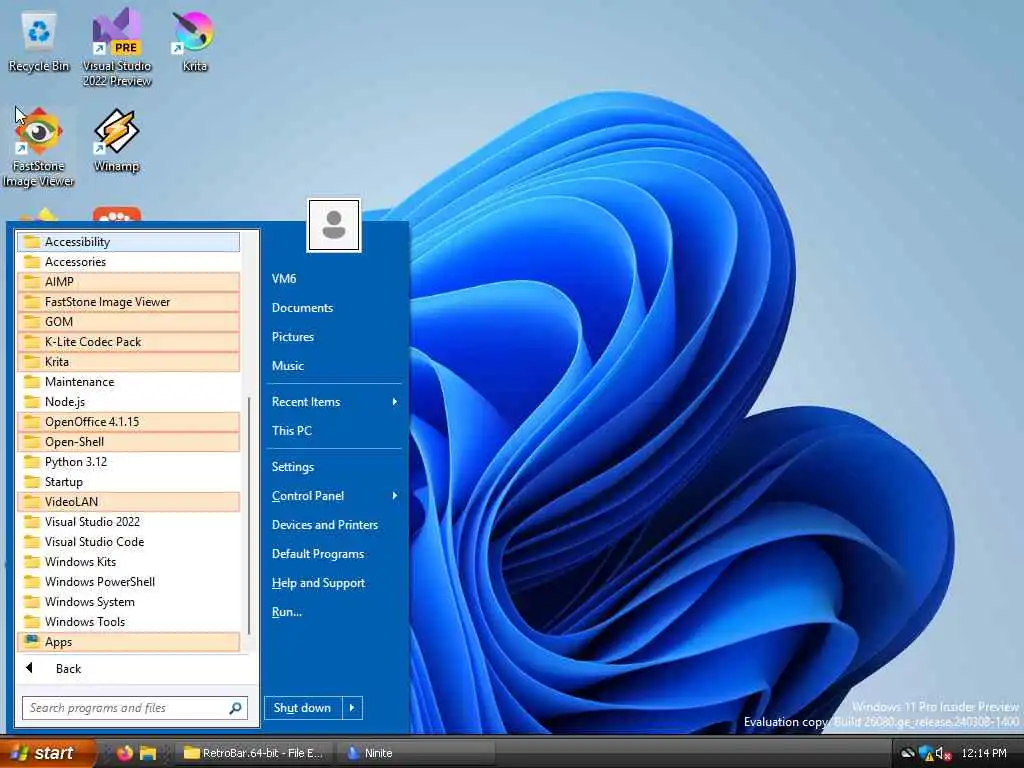Open the Accessibility folder in programs list

click(129, 242)
